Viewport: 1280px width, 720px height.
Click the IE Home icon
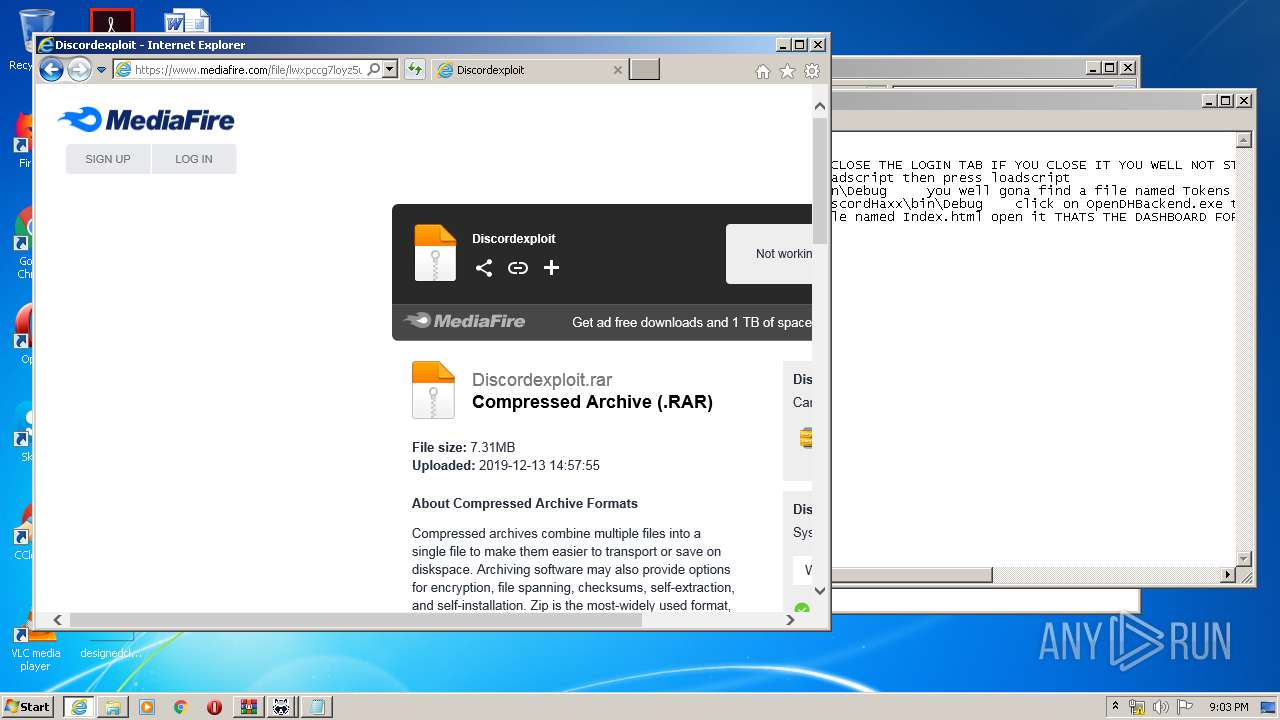pos(763,71)
